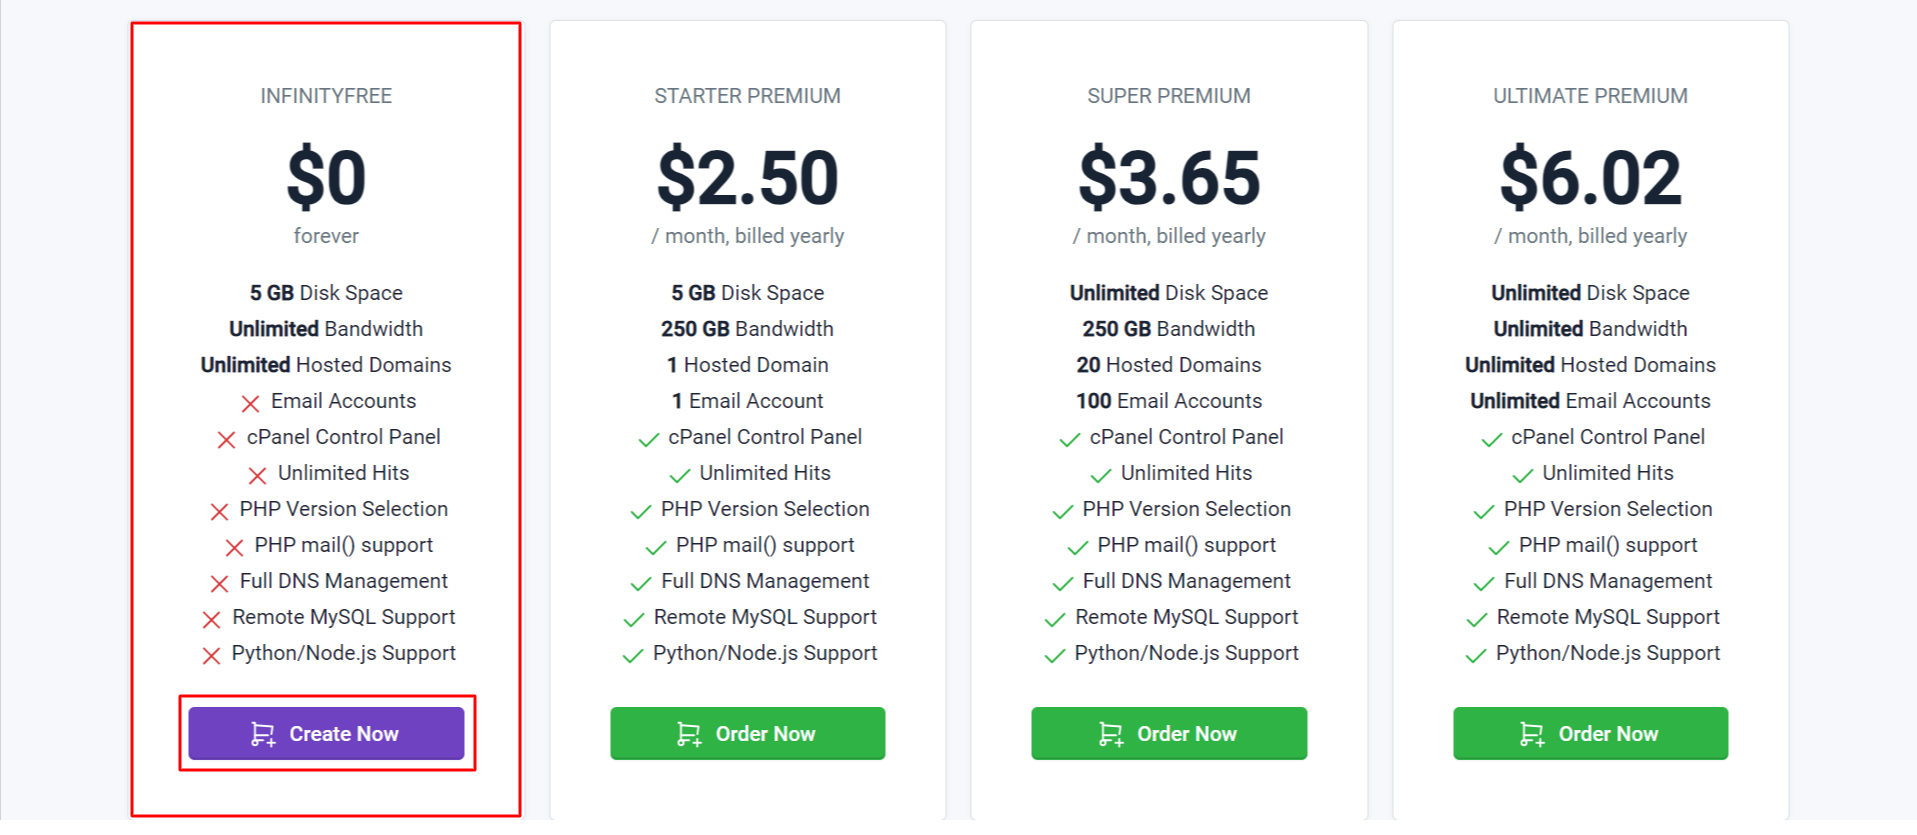The image size is (1917, 835).
Task: Click Order Now under Super Premium
Action: (1169, 733)
